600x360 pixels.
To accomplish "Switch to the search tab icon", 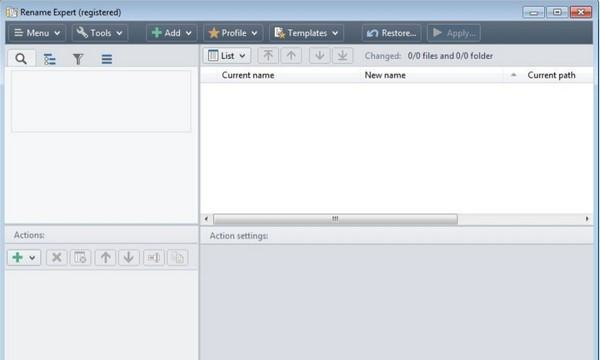I will (21, 59).
